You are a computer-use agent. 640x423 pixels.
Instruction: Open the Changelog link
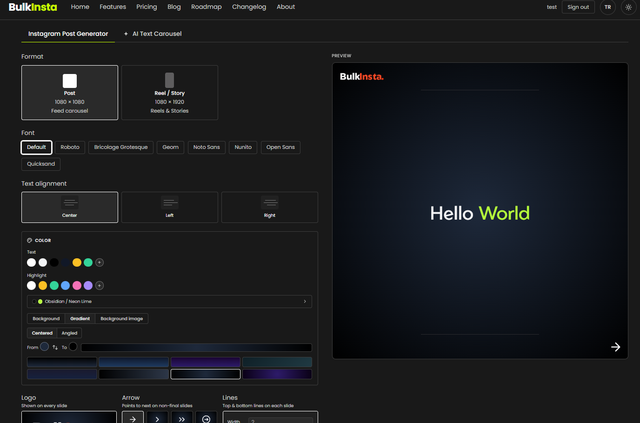point(249,7)
